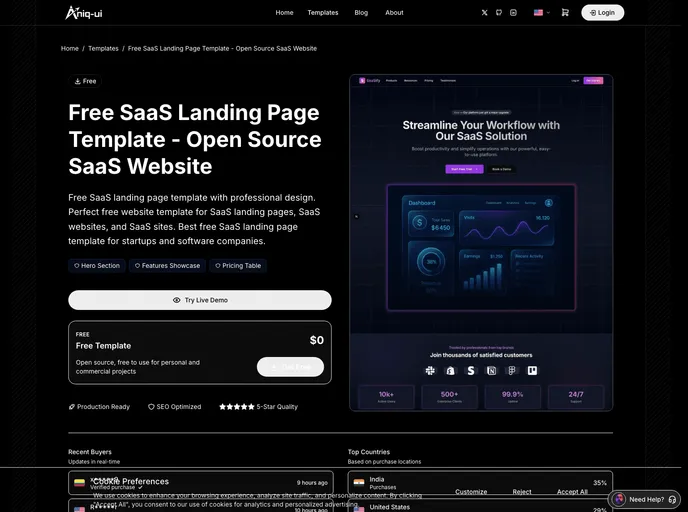The width and height of the screenshot is (688, 512).
Task: Click the Top Countries heading
Action: [x=369, y=452]
